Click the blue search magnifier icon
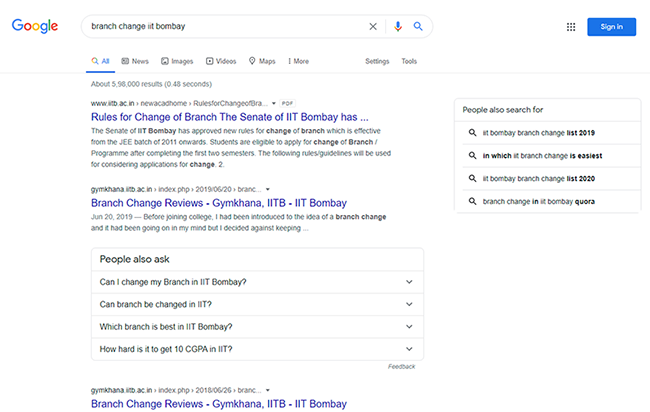This screenshot has width=650, height=412. point(418,27)
